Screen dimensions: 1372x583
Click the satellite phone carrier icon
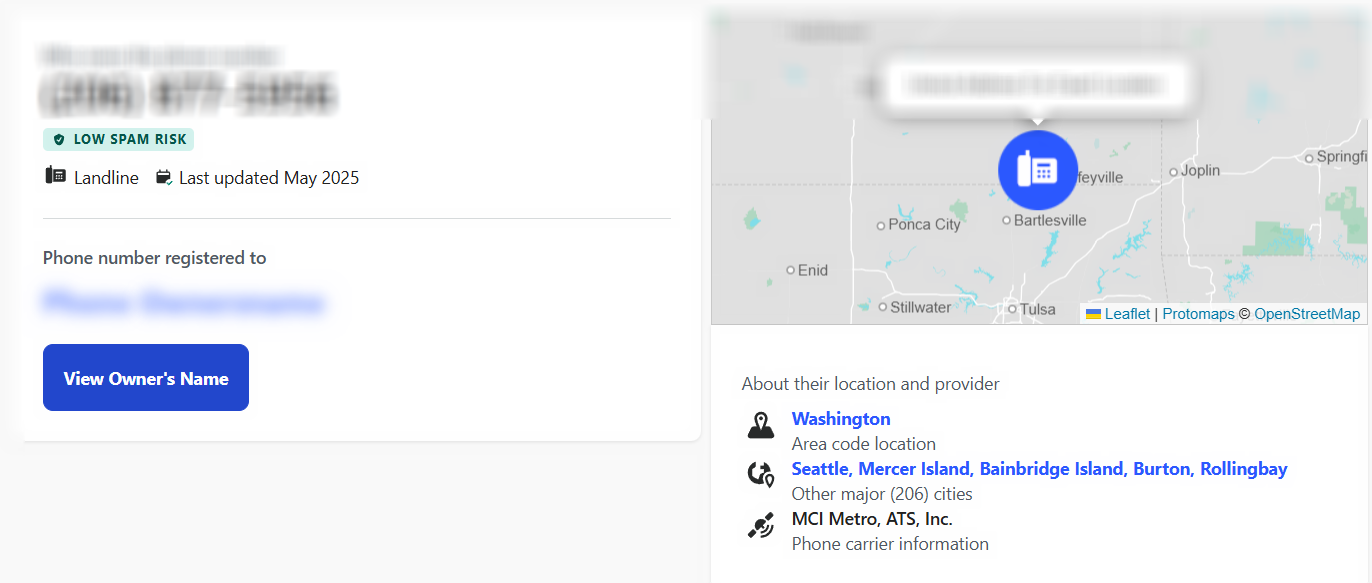point(761,526)
